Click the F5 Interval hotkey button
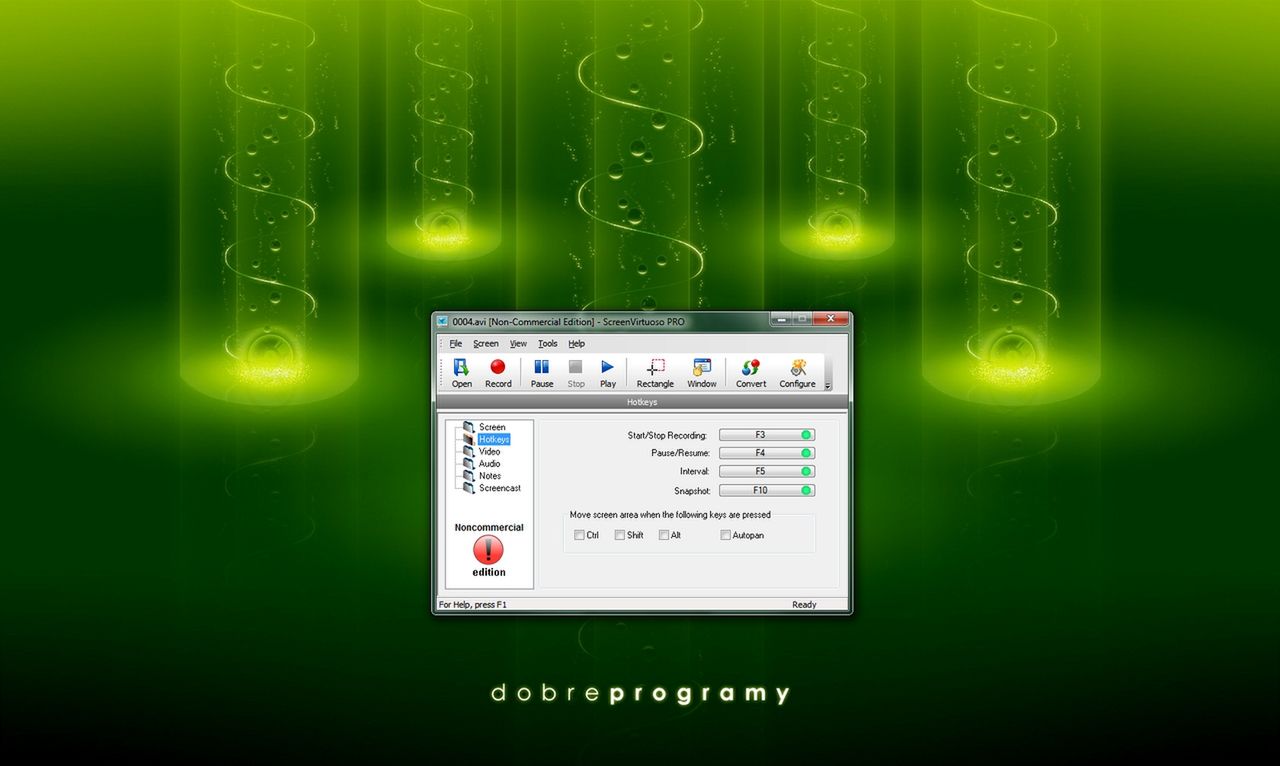The height and width of the screenshot is (766, 1280). pos(767,471)
